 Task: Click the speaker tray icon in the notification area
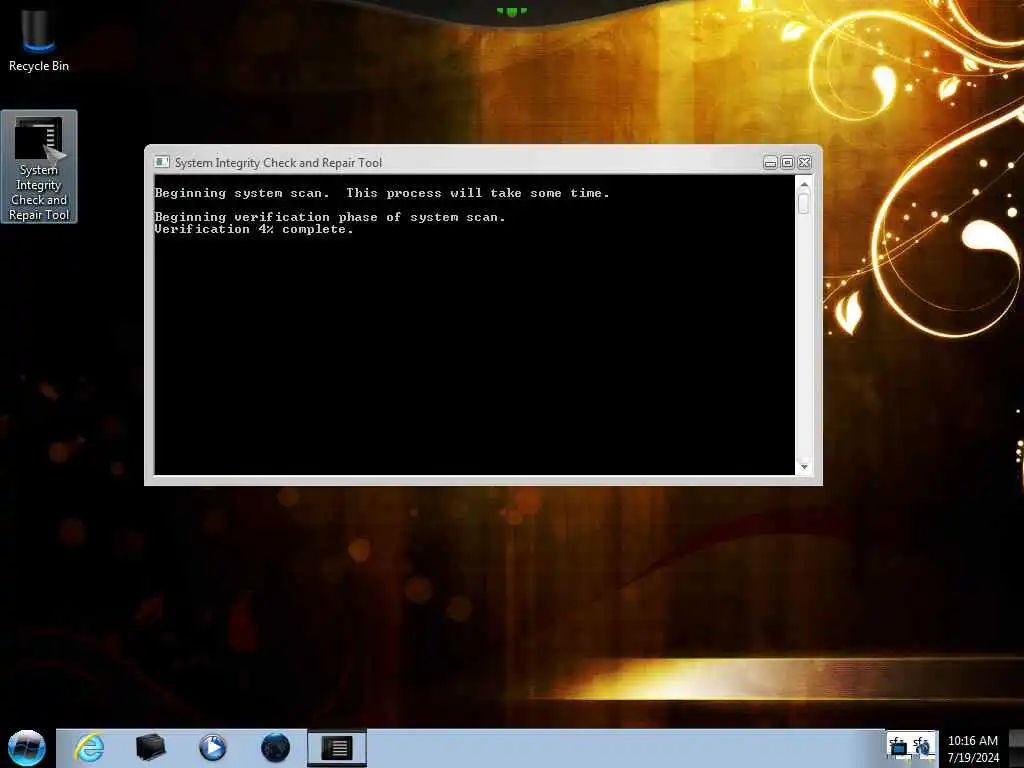point(921,747)
